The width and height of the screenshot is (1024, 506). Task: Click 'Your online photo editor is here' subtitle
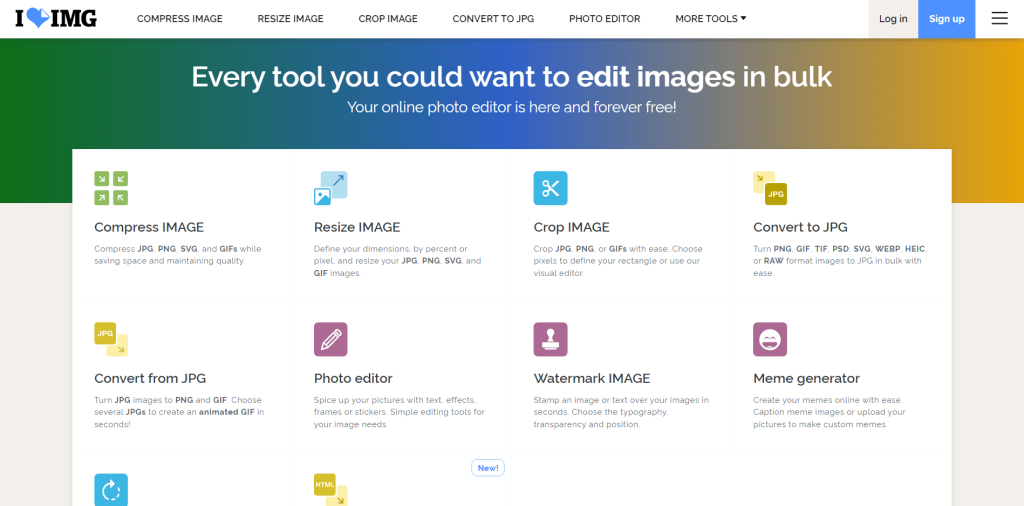coord(512,107)
